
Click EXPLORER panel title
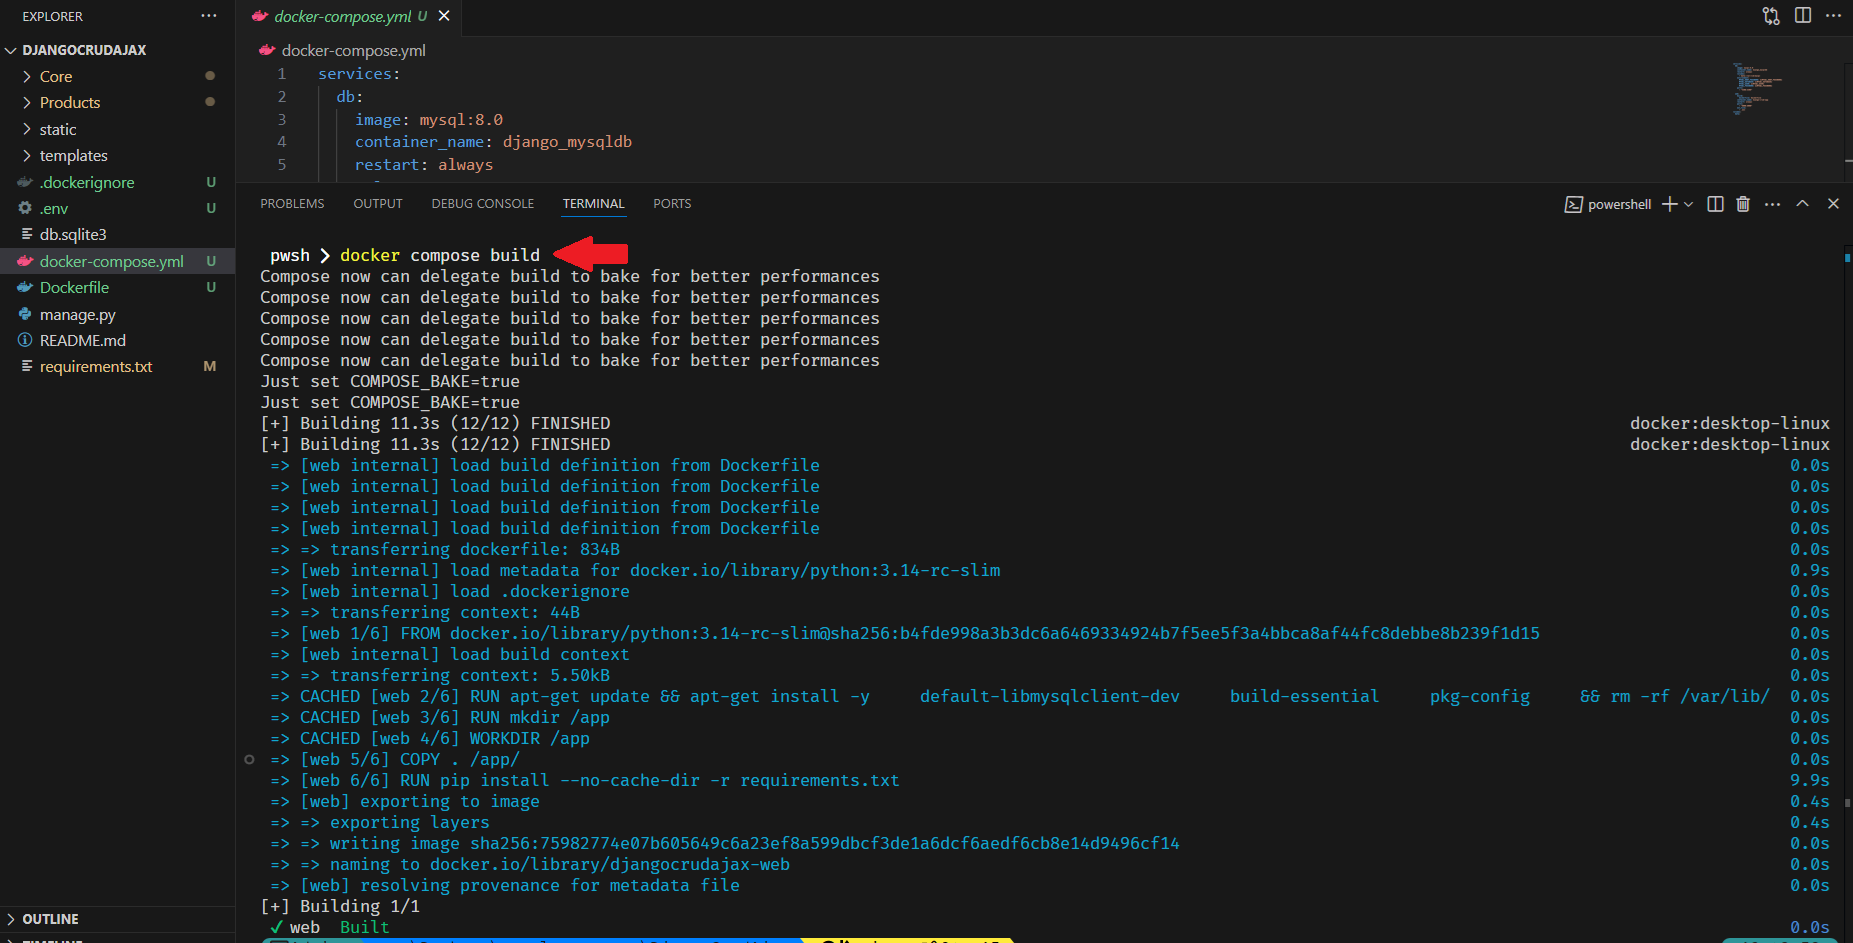pyautogui.click(x=53, y=17)
